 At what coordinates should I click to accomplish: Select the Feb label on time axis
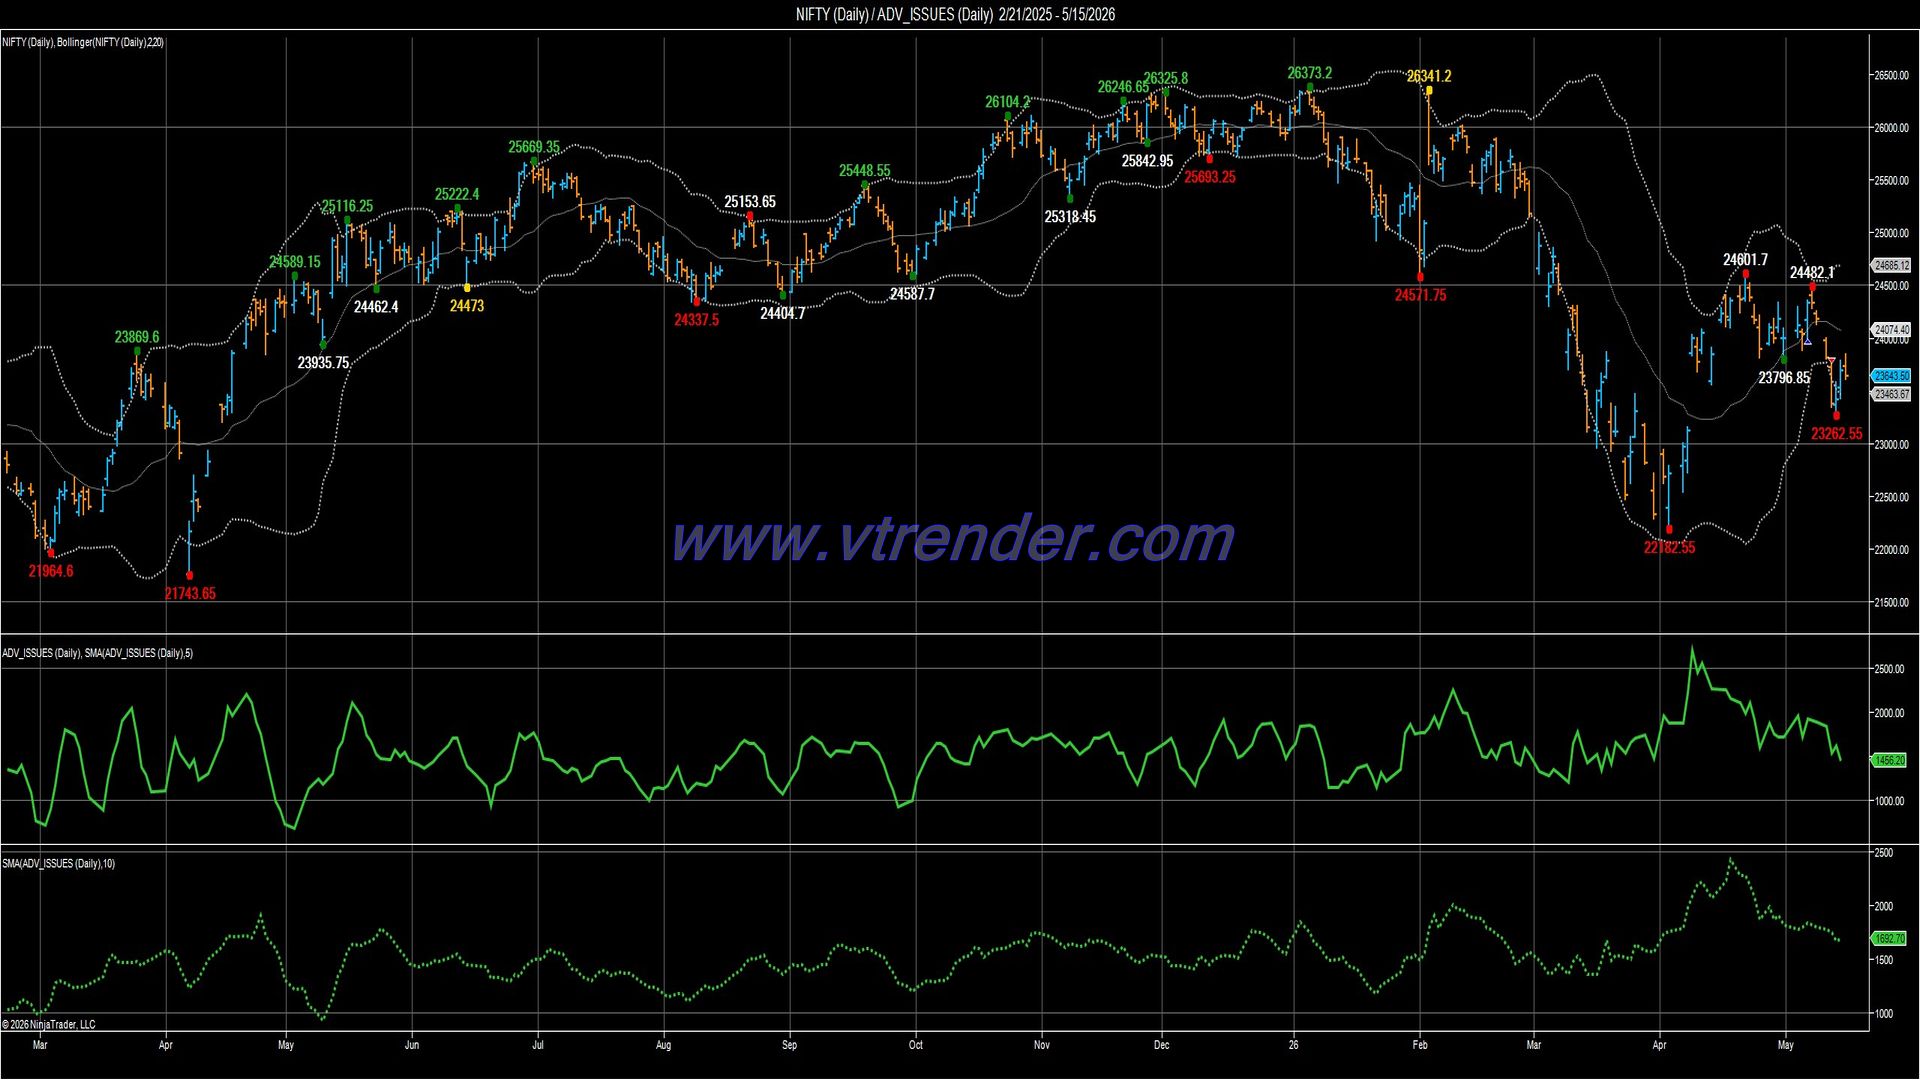tap(1420, 1045)
